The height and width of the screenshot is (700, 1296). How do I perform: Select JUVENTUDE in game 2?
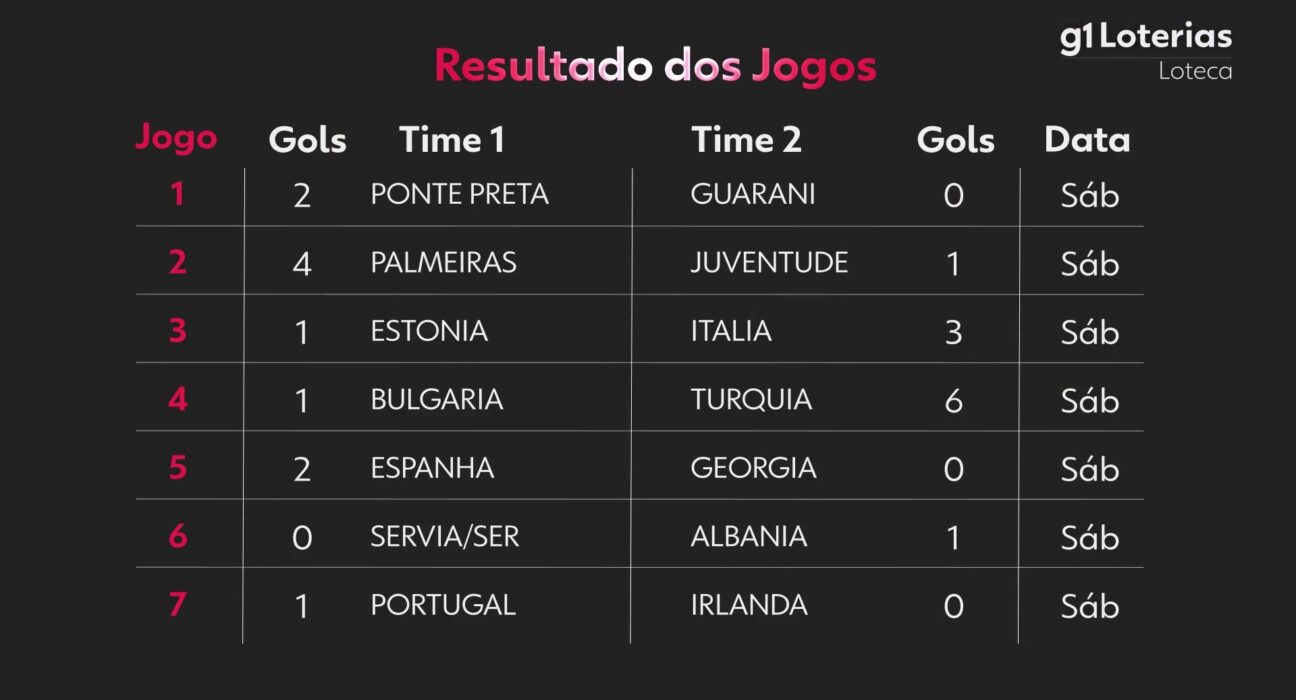pos(769,262)
